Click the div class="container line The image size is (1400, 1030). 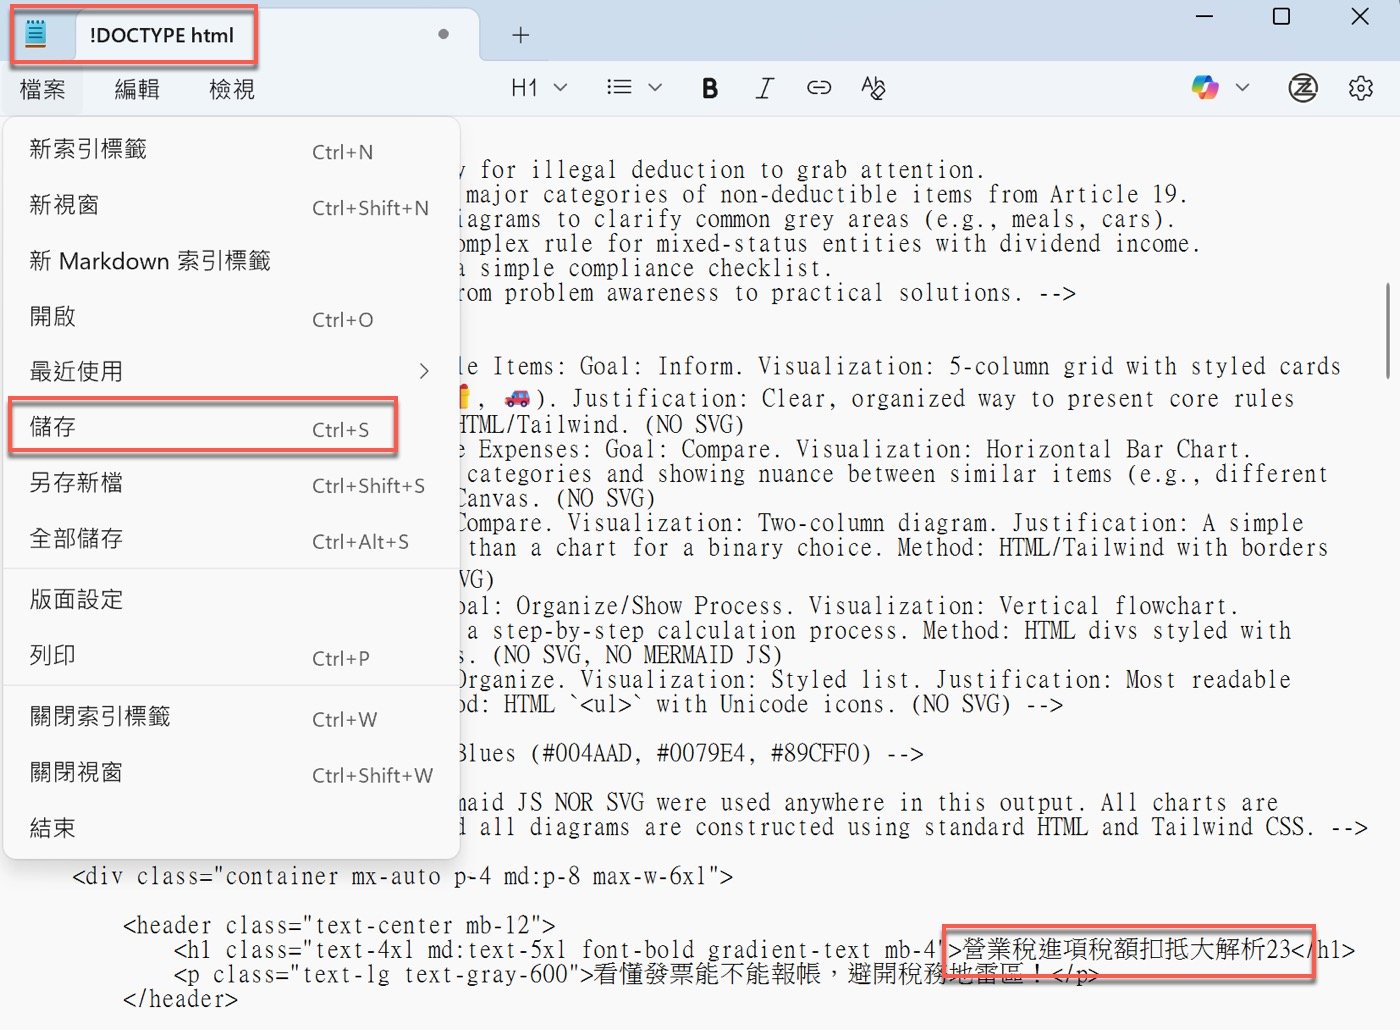tap(402, 876)
